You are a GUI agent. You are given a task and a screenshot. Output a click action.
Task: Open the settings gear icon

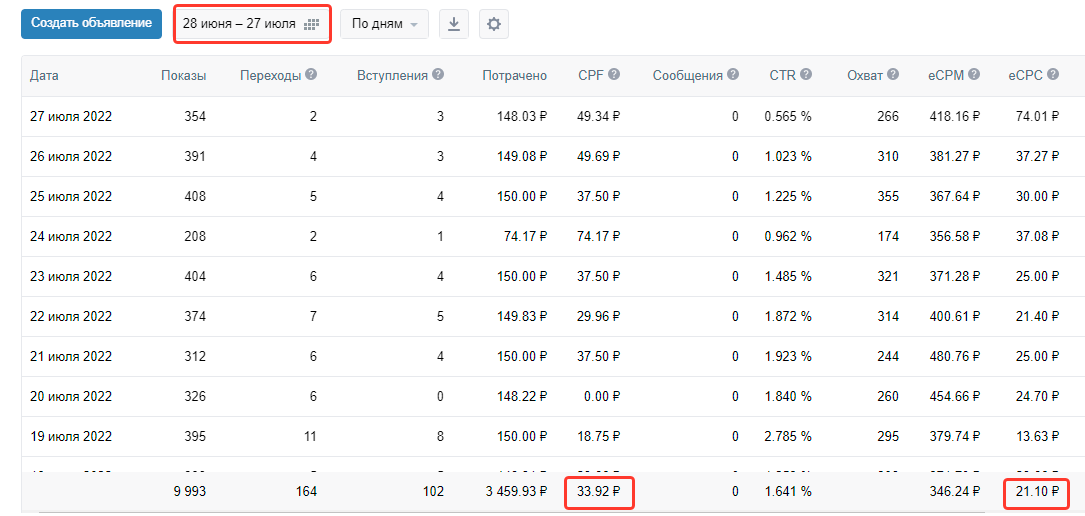(x=494, y=24)
